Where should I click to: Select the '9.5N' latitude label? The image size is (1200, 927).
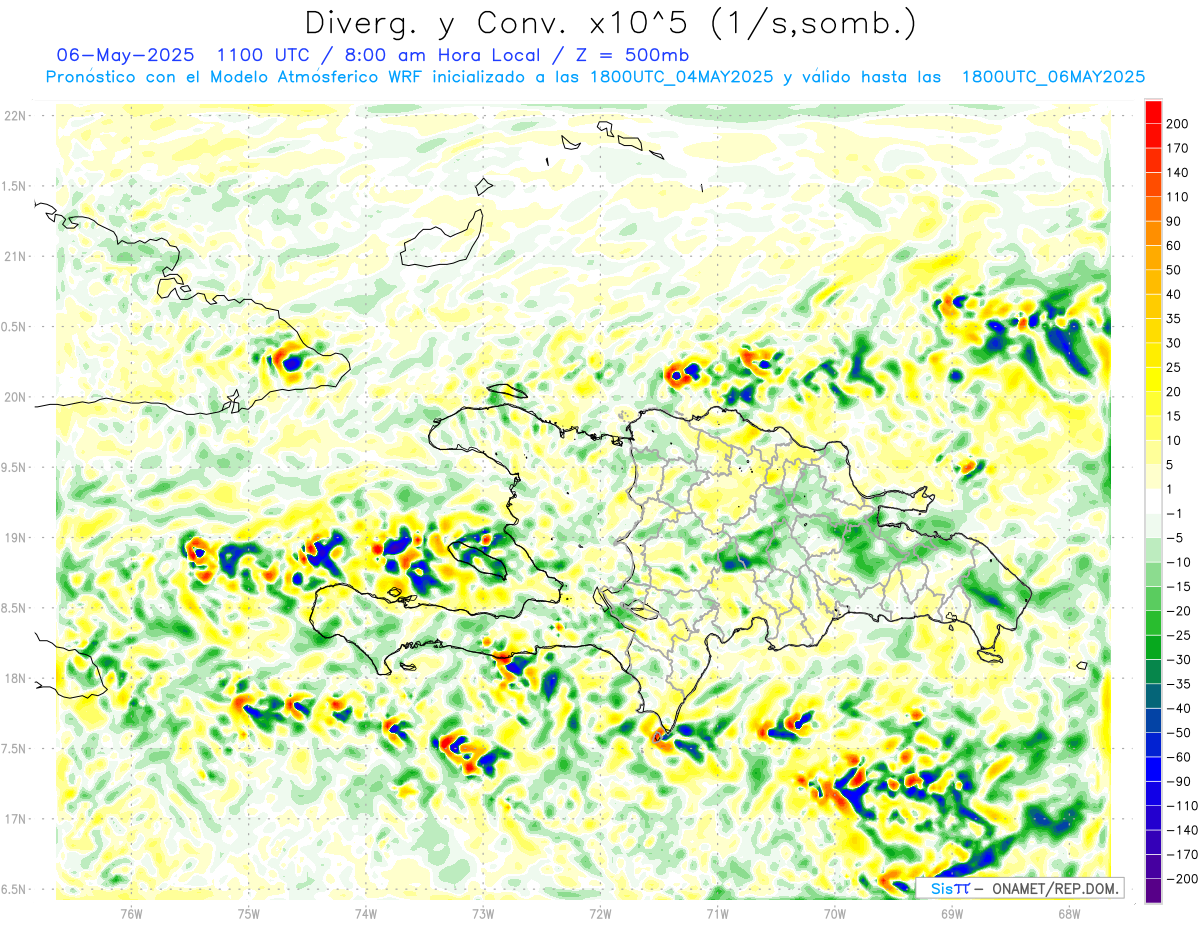[x=14, y=467]
